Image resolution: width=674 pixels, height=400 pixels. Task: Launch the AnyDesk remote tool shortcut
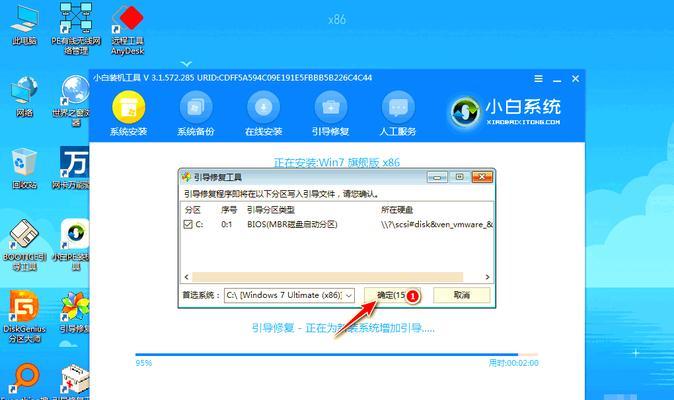(127, 30)
